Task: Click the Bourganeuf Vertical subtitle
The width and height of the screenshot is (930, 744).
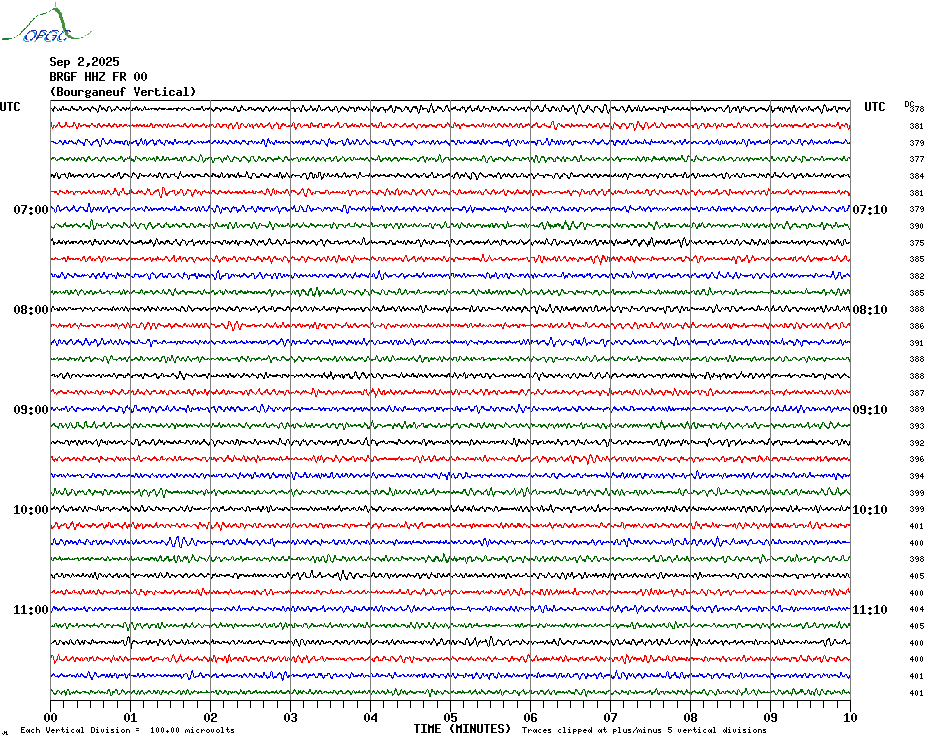Action: tap(123, 92)
